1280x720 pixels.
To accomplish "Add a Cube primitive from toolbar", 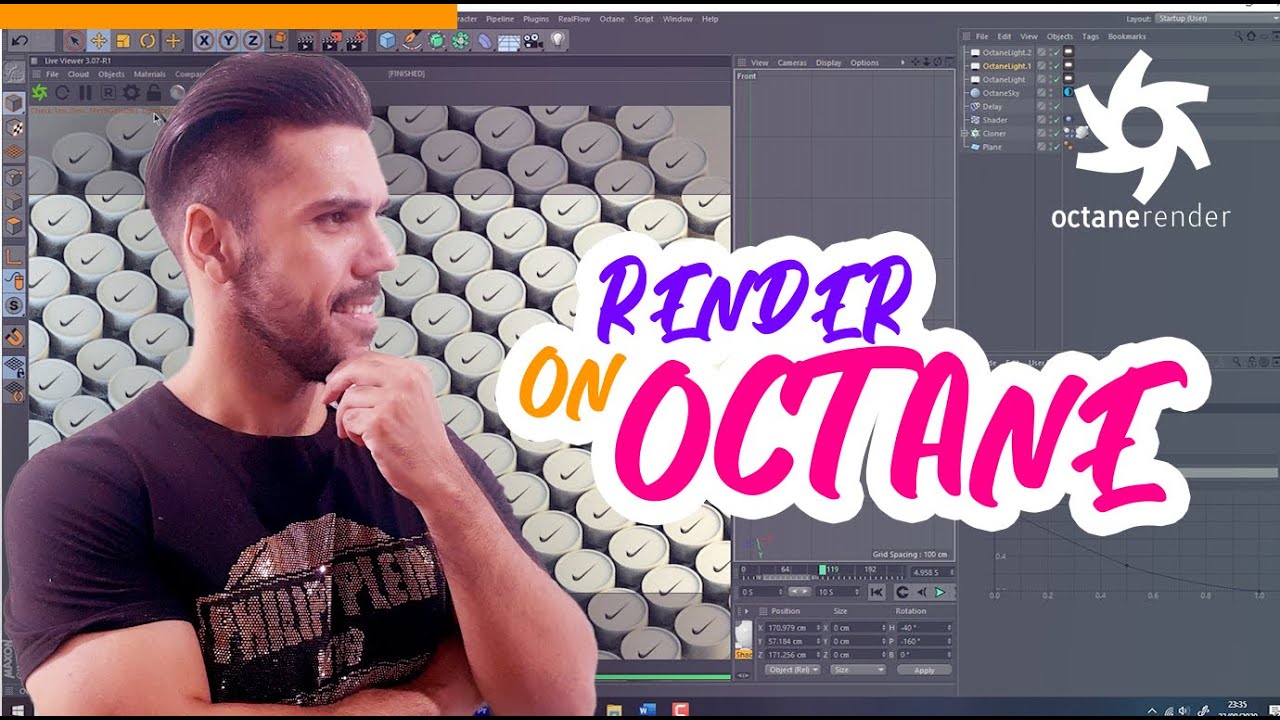I will [x=387, y=41].
